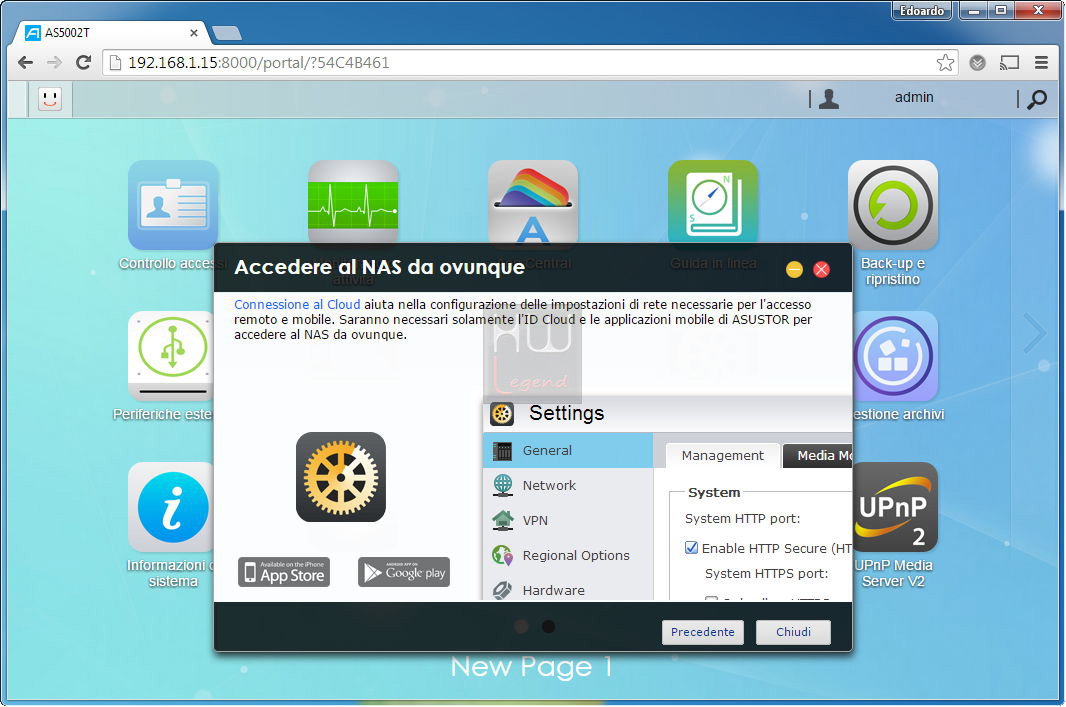Click the App Store download badge
1066x707 pixels.
[284, 572]
